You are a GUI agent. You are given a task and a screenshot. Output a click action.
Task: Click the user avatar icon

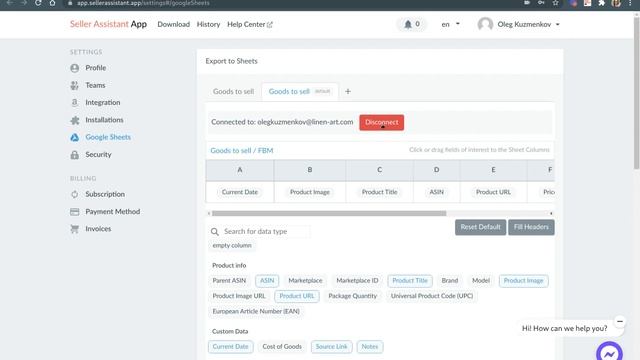[485, 24]
